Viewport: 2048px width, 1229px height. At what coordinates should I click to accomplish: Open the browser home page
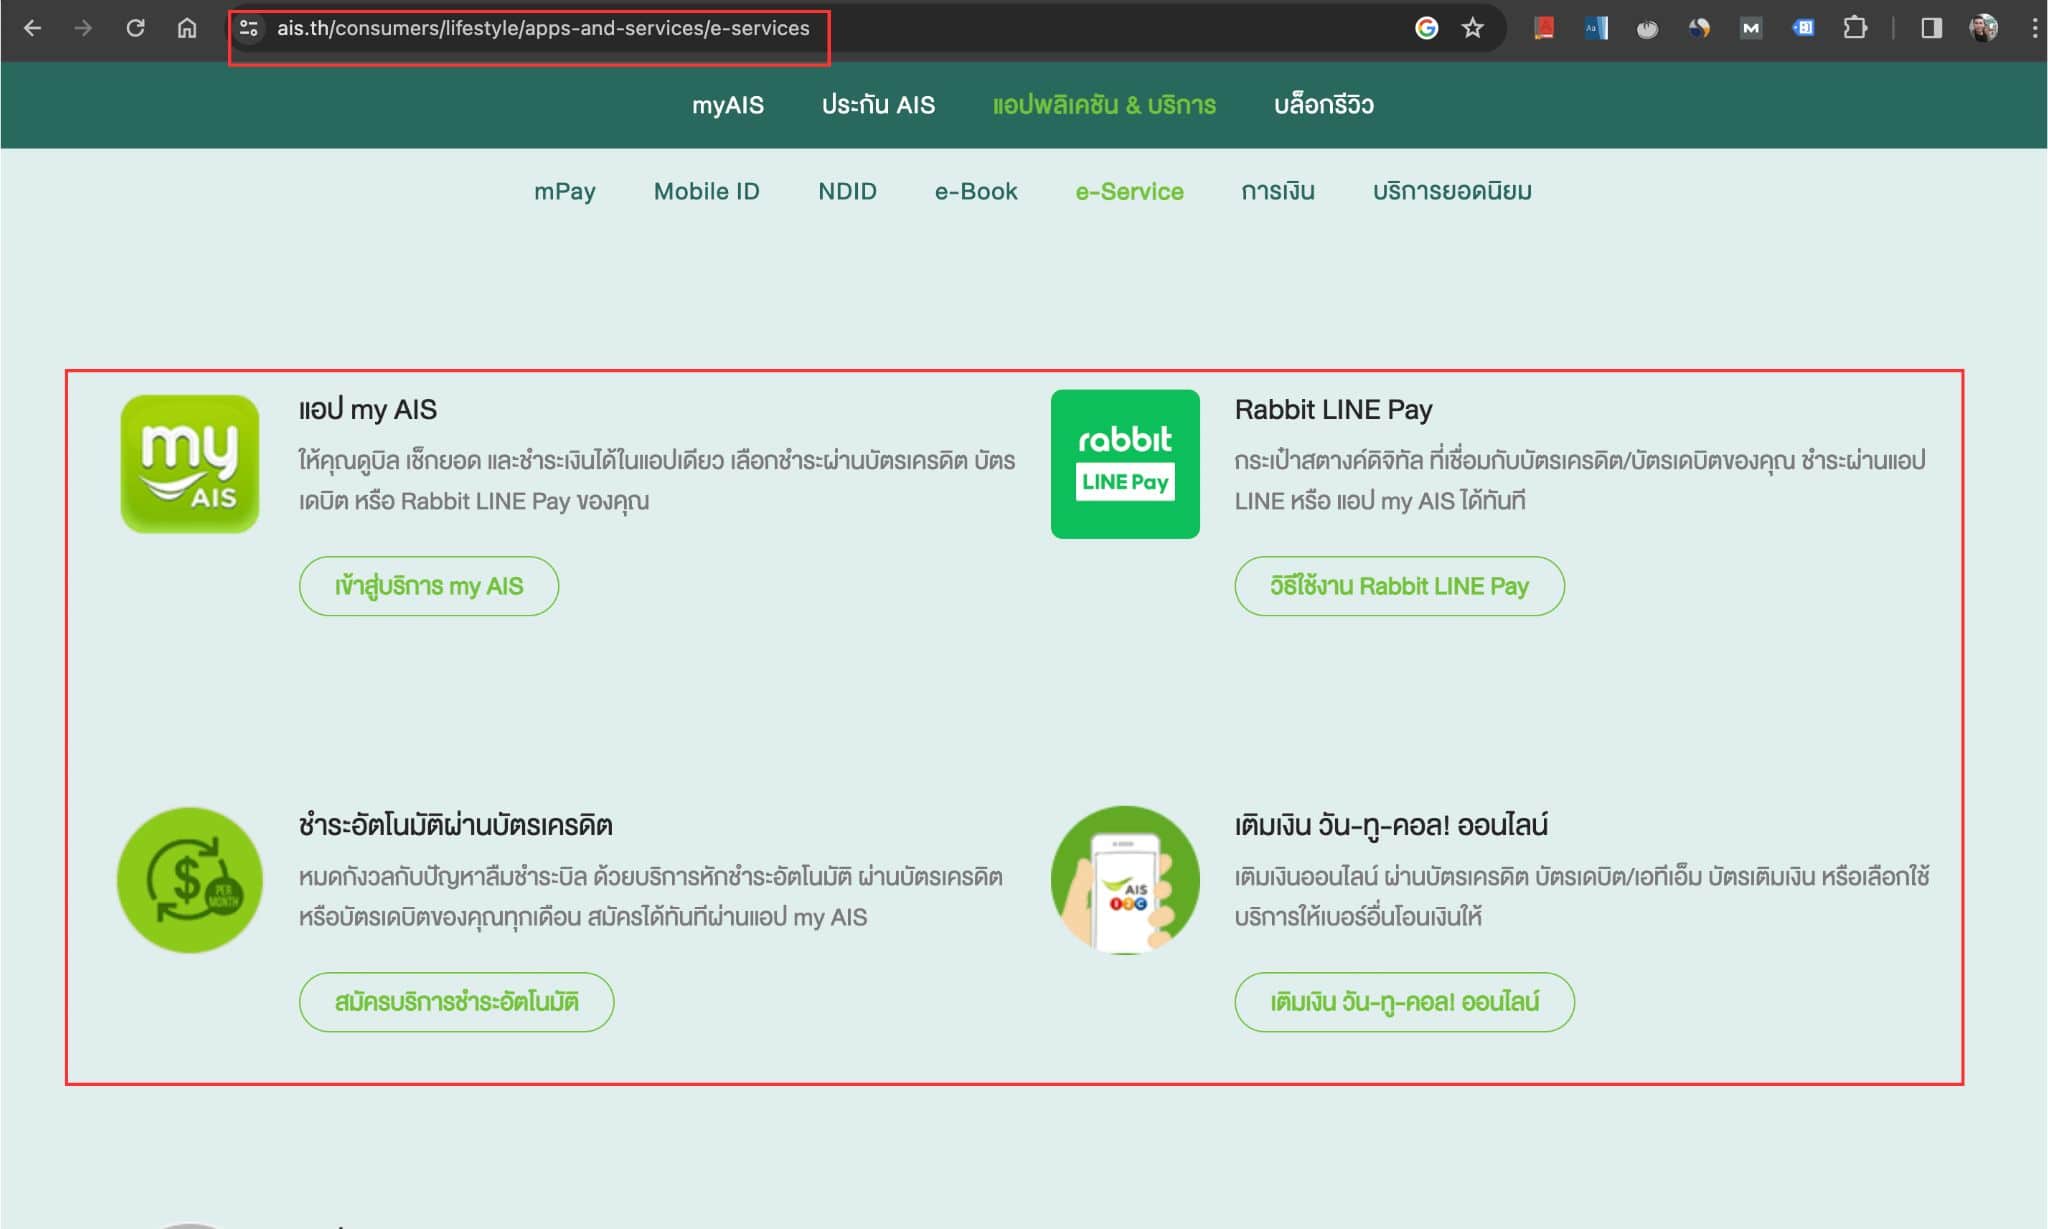pyautogui.click(x=187, y=28)
